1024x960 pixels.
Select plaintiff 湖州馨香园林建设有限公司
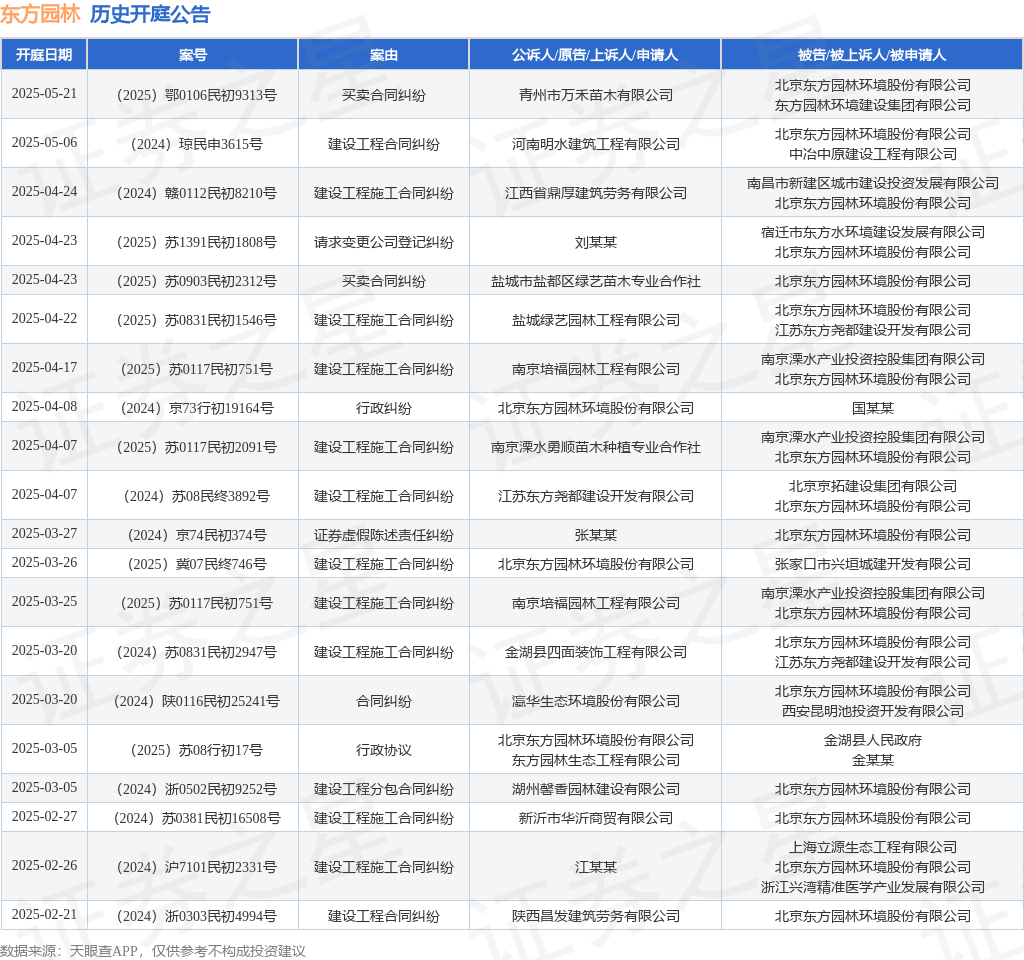tap(596, 790)
